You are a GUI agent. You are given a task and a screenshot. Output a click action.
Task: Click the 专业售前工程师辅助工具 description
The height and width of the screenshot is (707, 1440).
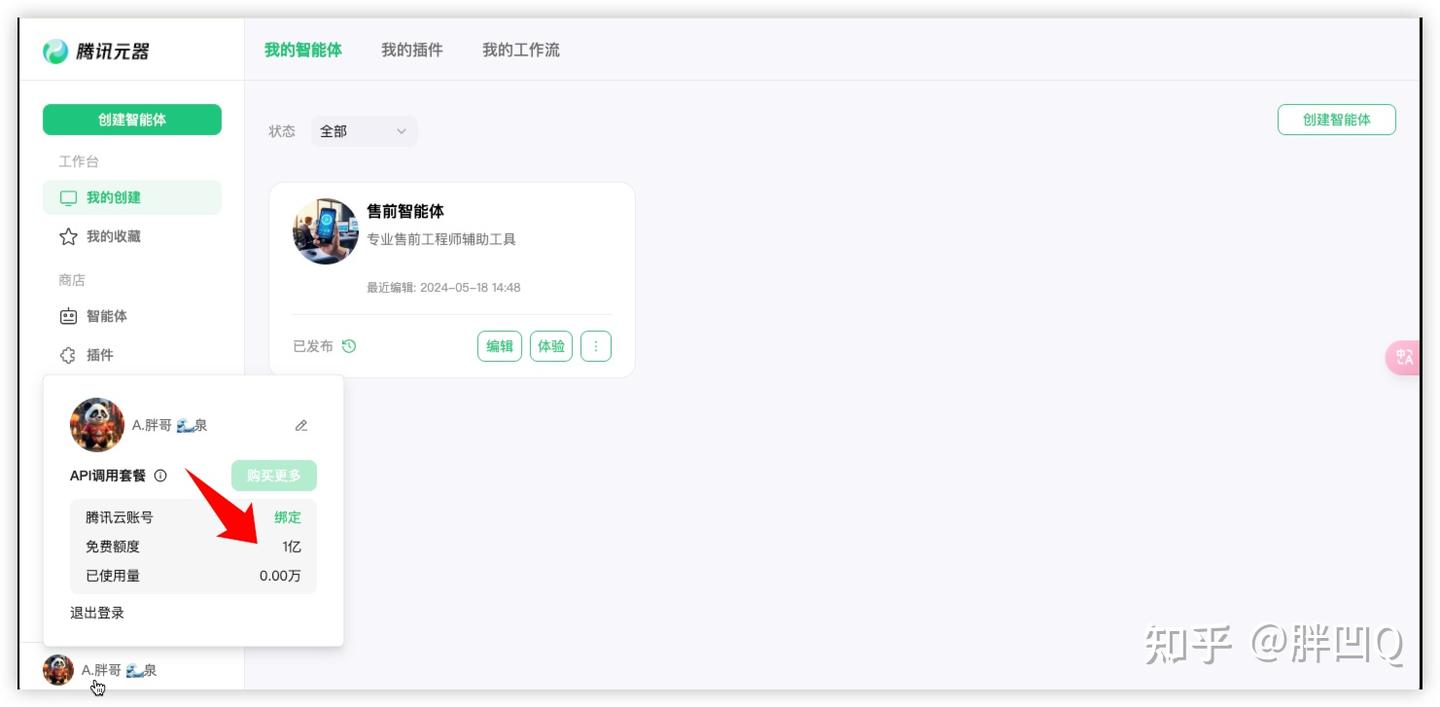coord(441,240)
